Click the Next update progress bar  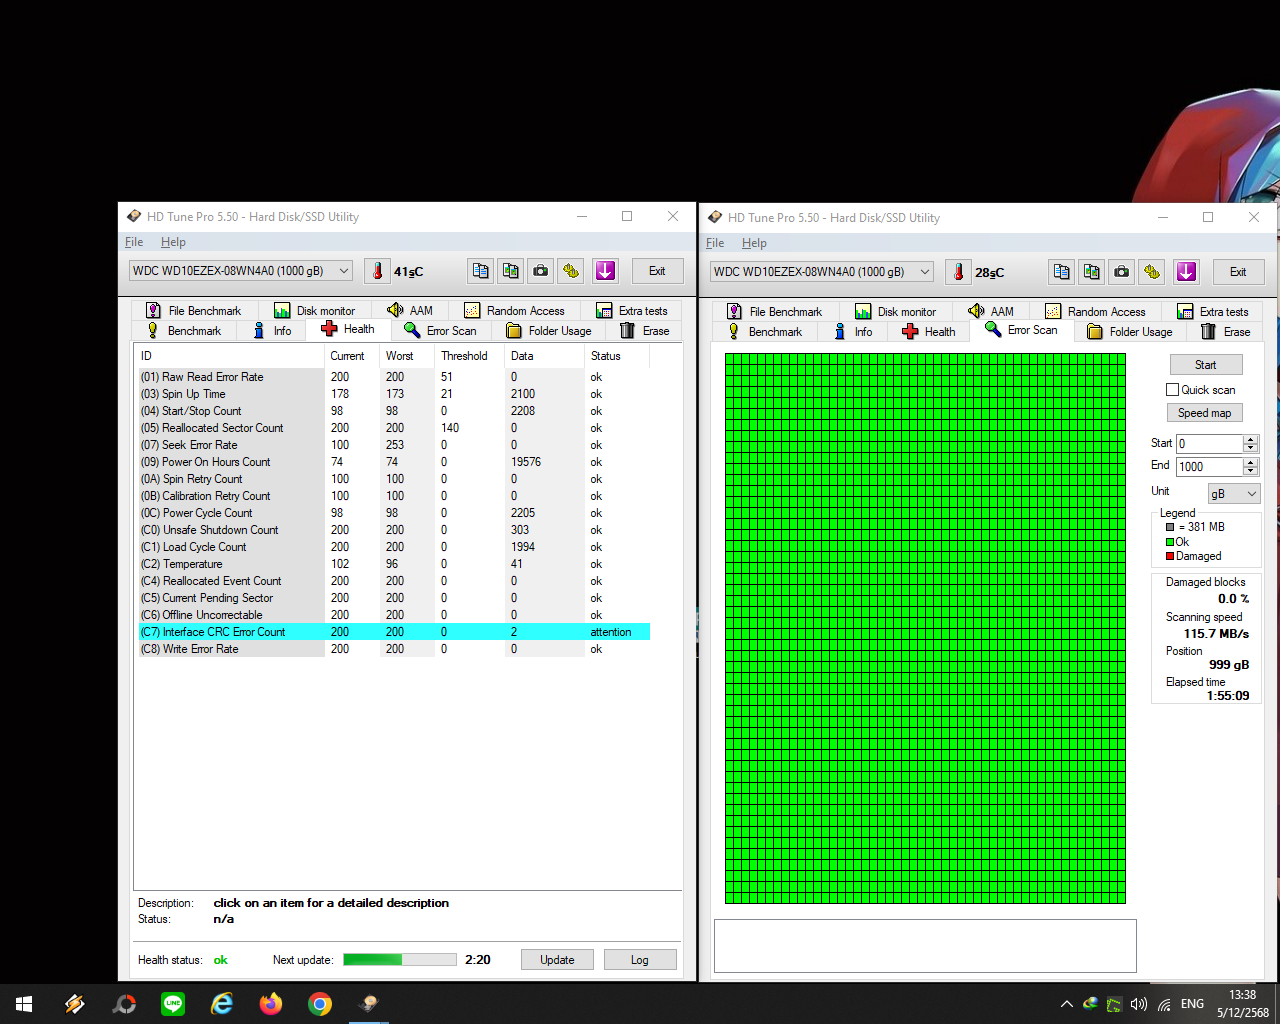[x=400, y=960]
